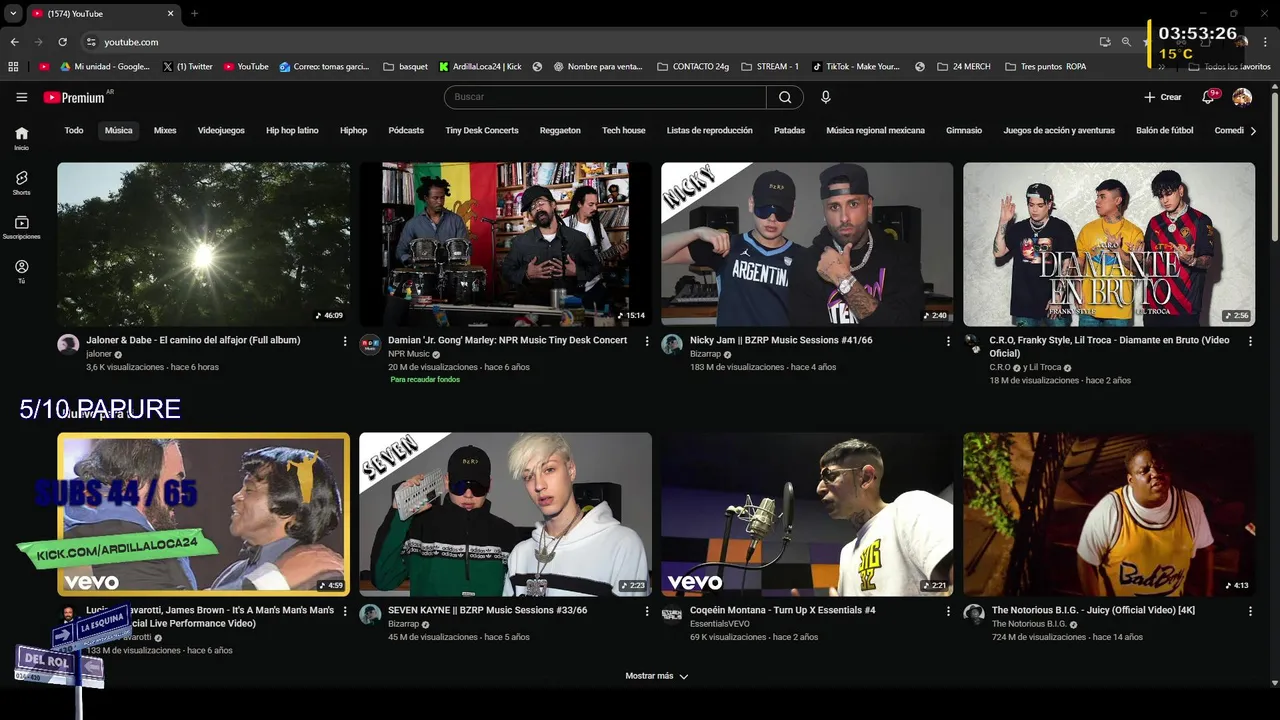
Task: Select the Mixes category chip
Action: (x=165, y=130)
